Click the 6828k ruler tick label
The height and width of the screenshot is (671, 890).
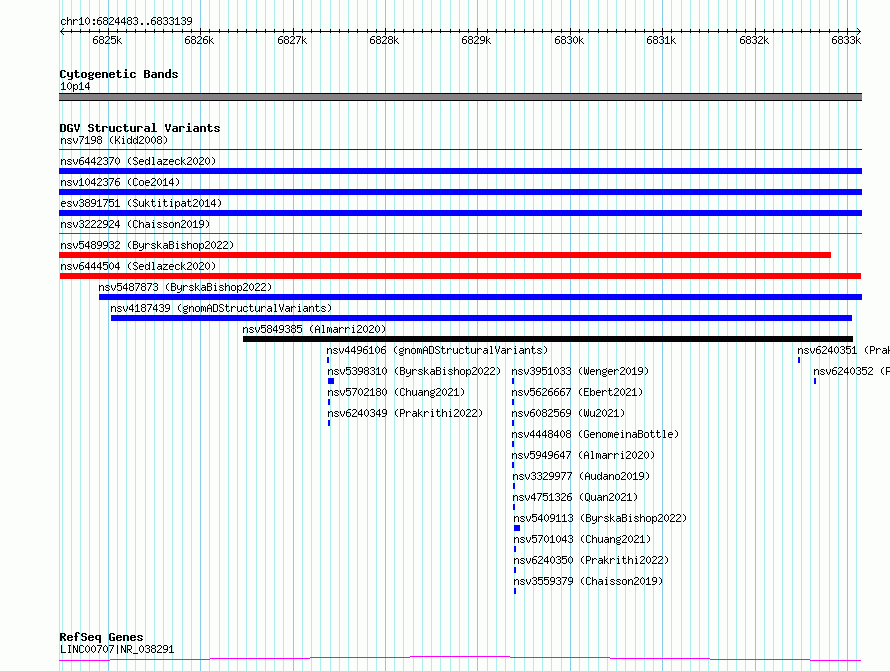coord(384,40)
